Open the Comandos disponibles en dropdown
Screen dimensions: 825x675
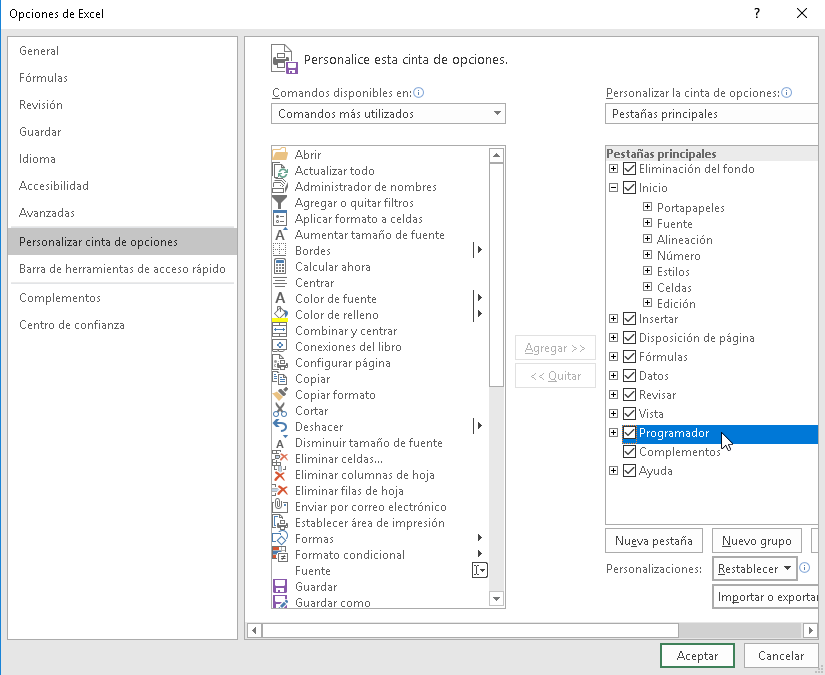click(388, 114)
